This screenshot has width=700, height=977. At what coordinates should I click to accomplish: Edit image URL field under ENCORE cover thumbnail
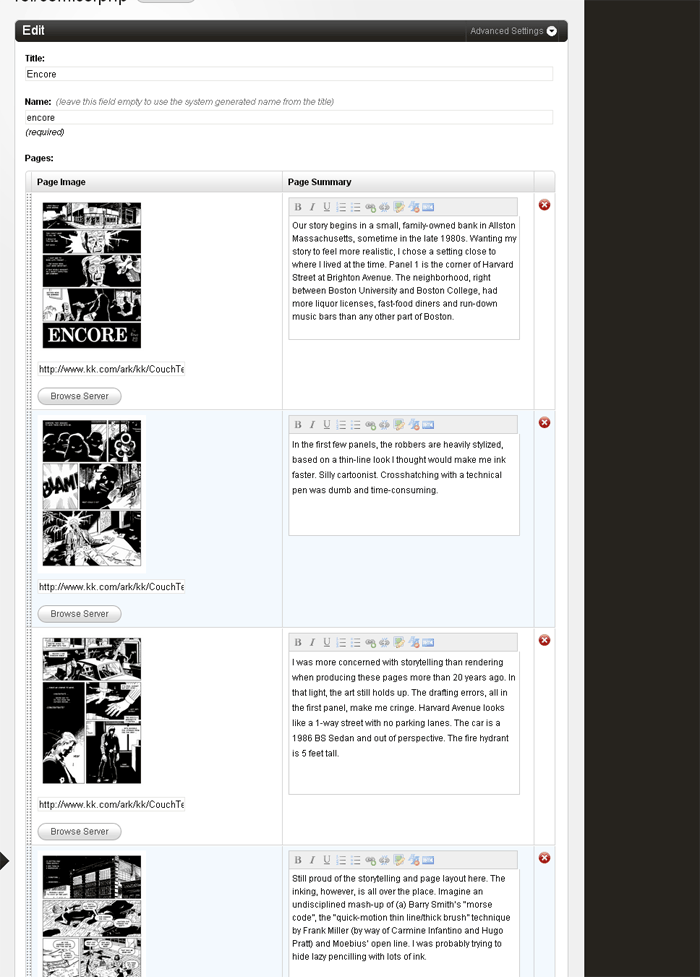pyautogui.click(x=111, y=369)
